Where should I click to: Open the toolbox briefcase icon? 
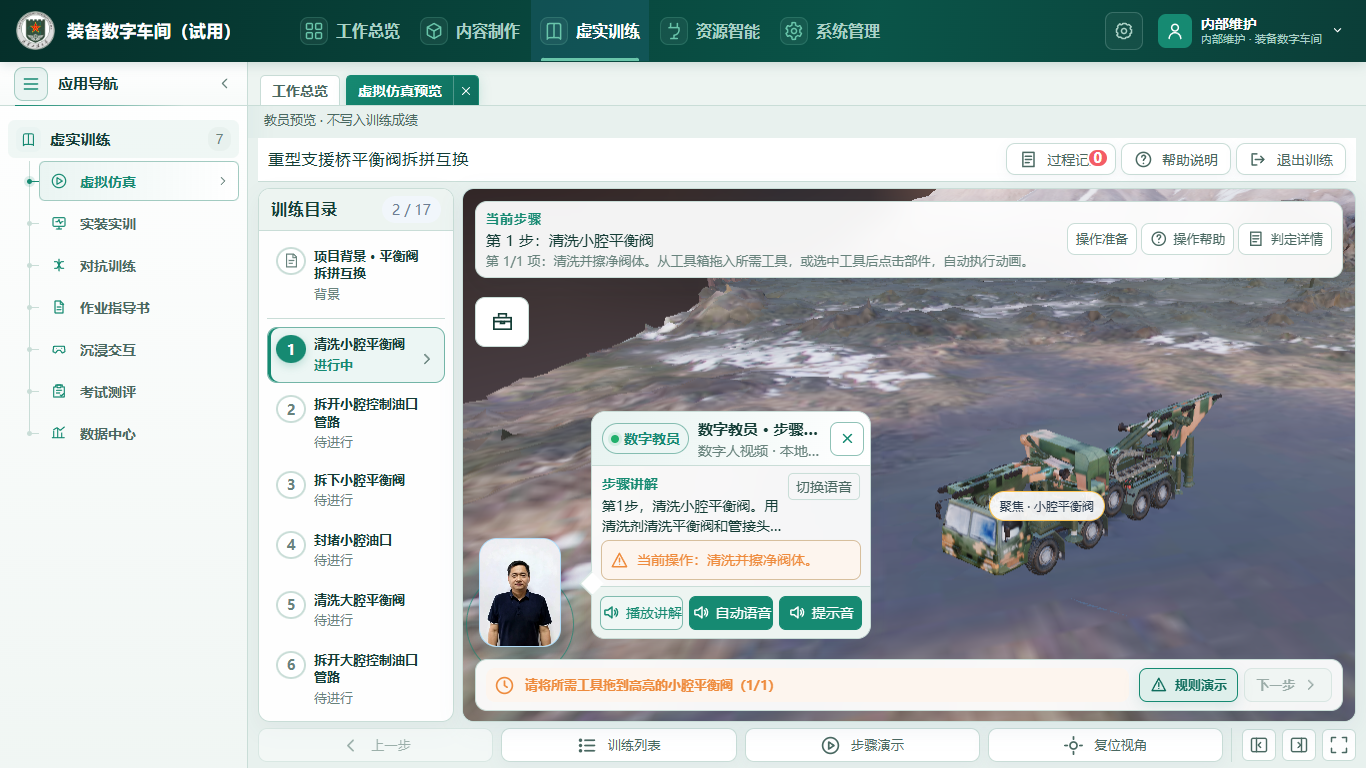pyautogui.click(x=502, y=322)
